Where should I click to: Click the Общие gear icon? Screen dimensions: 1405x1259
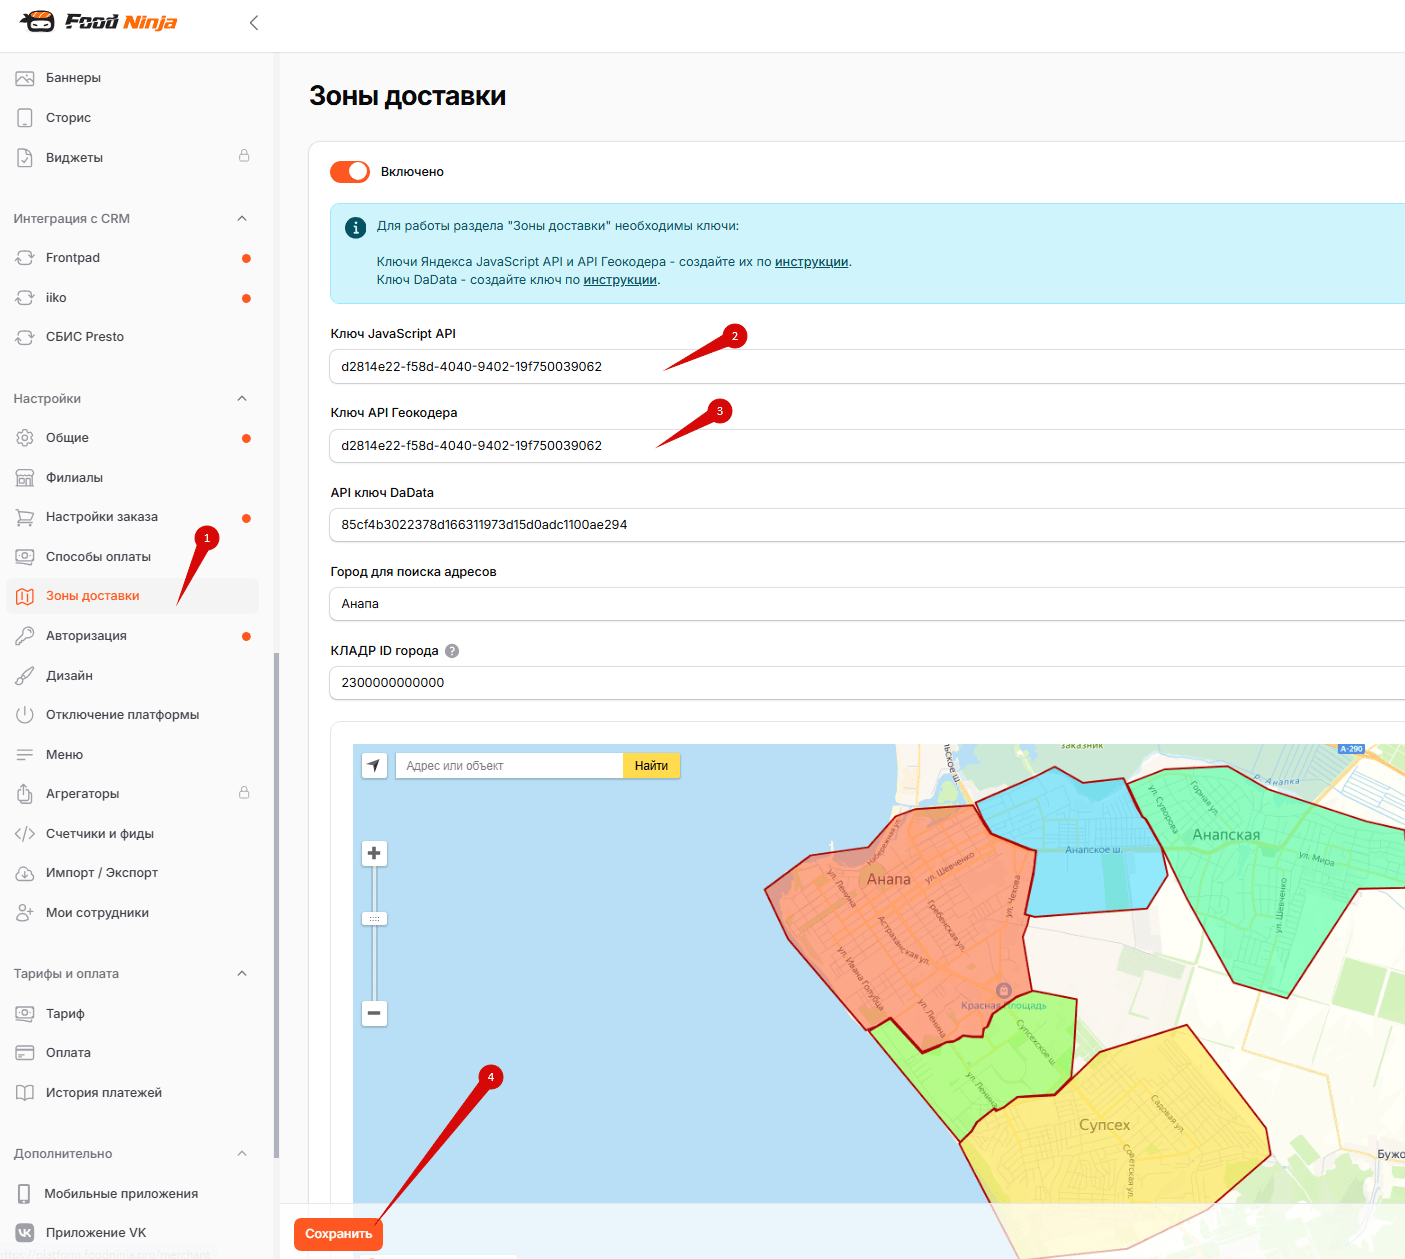(25, 438)
